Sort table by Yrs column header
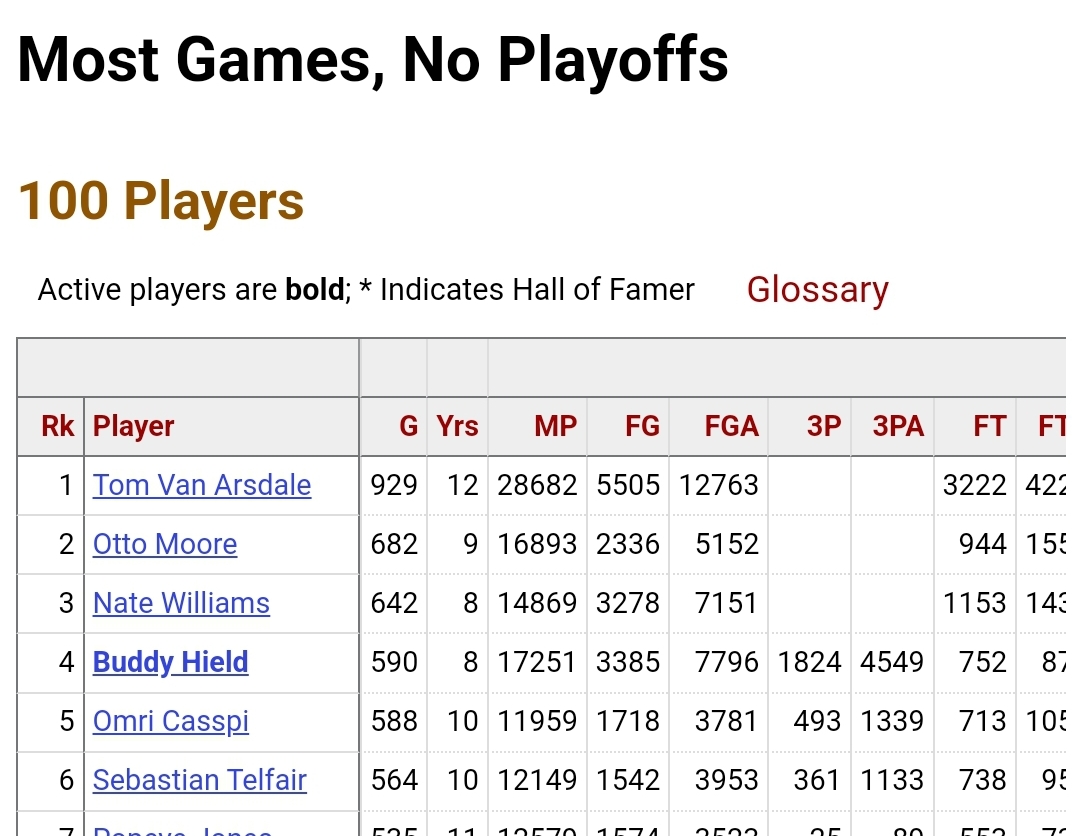This screenshot has height=836, width=1080. 457,426
